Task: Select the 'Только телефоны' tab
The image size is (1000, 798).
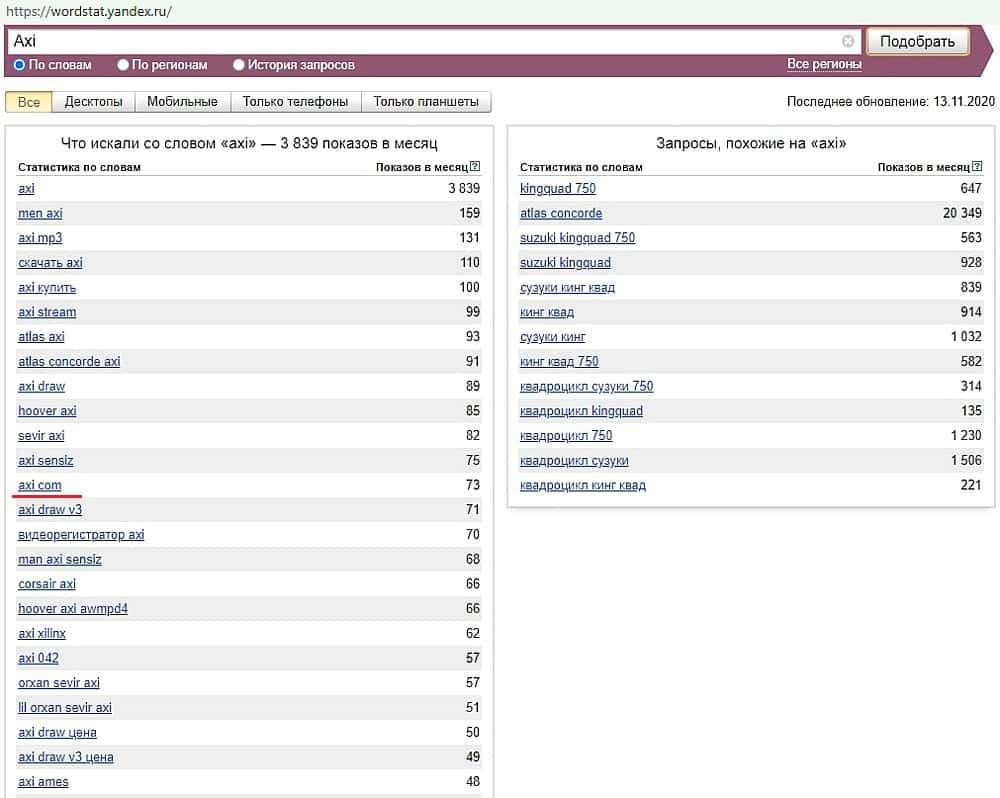Action: point(295,102)
